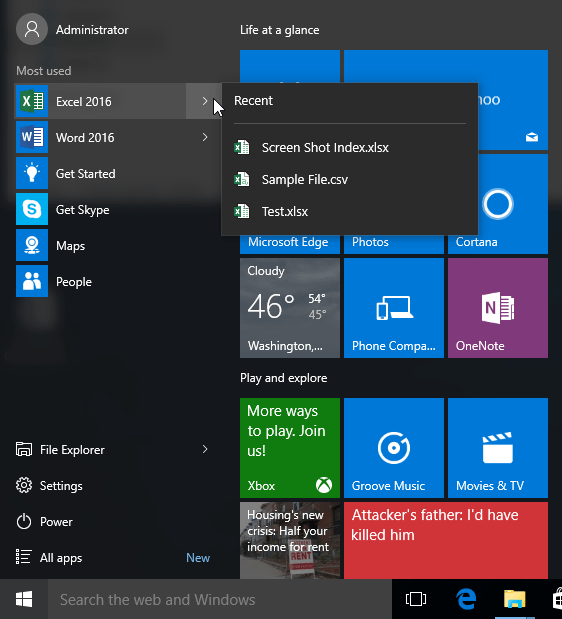The image size is (562, 619).
Task: Click the New label beside All apps
Action: 198,557
